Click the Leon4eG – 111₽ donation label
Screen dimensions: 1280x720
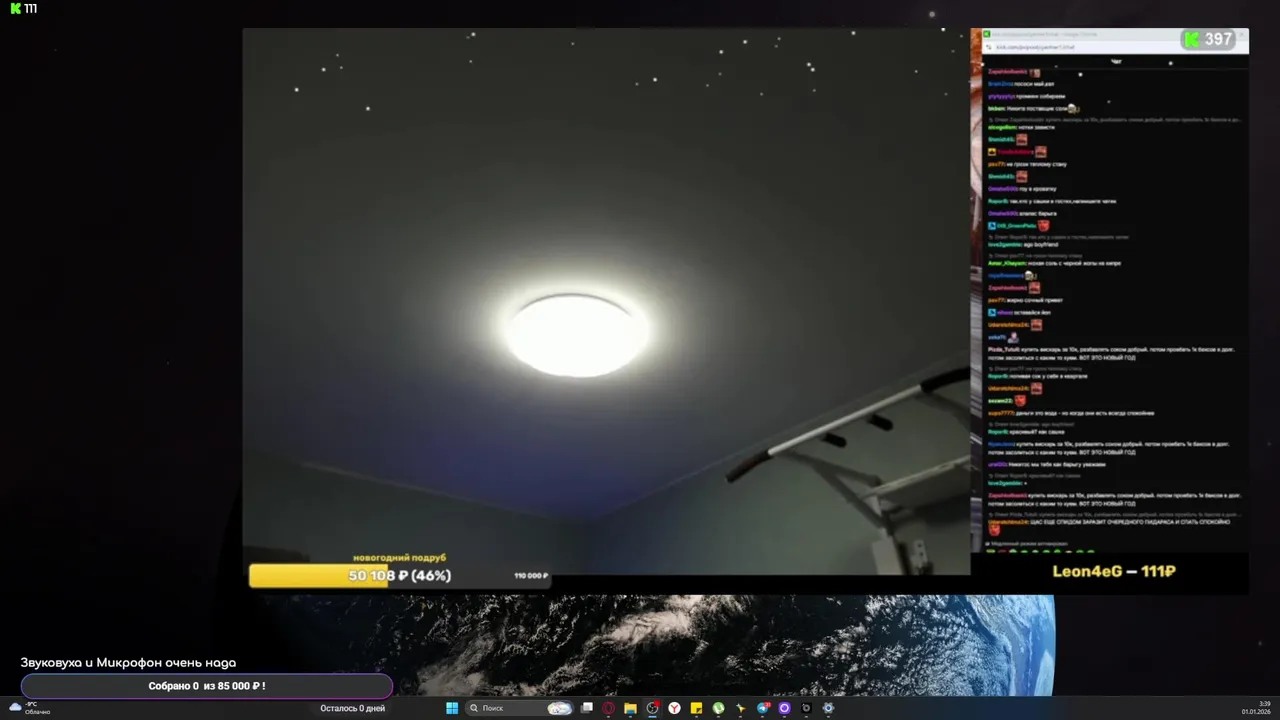(1113, 572)
